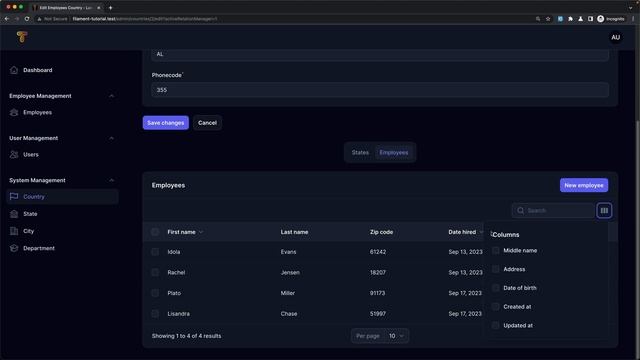Click the employees Search field
Screen dimensions: 640x360
click(x=553, y=211)
